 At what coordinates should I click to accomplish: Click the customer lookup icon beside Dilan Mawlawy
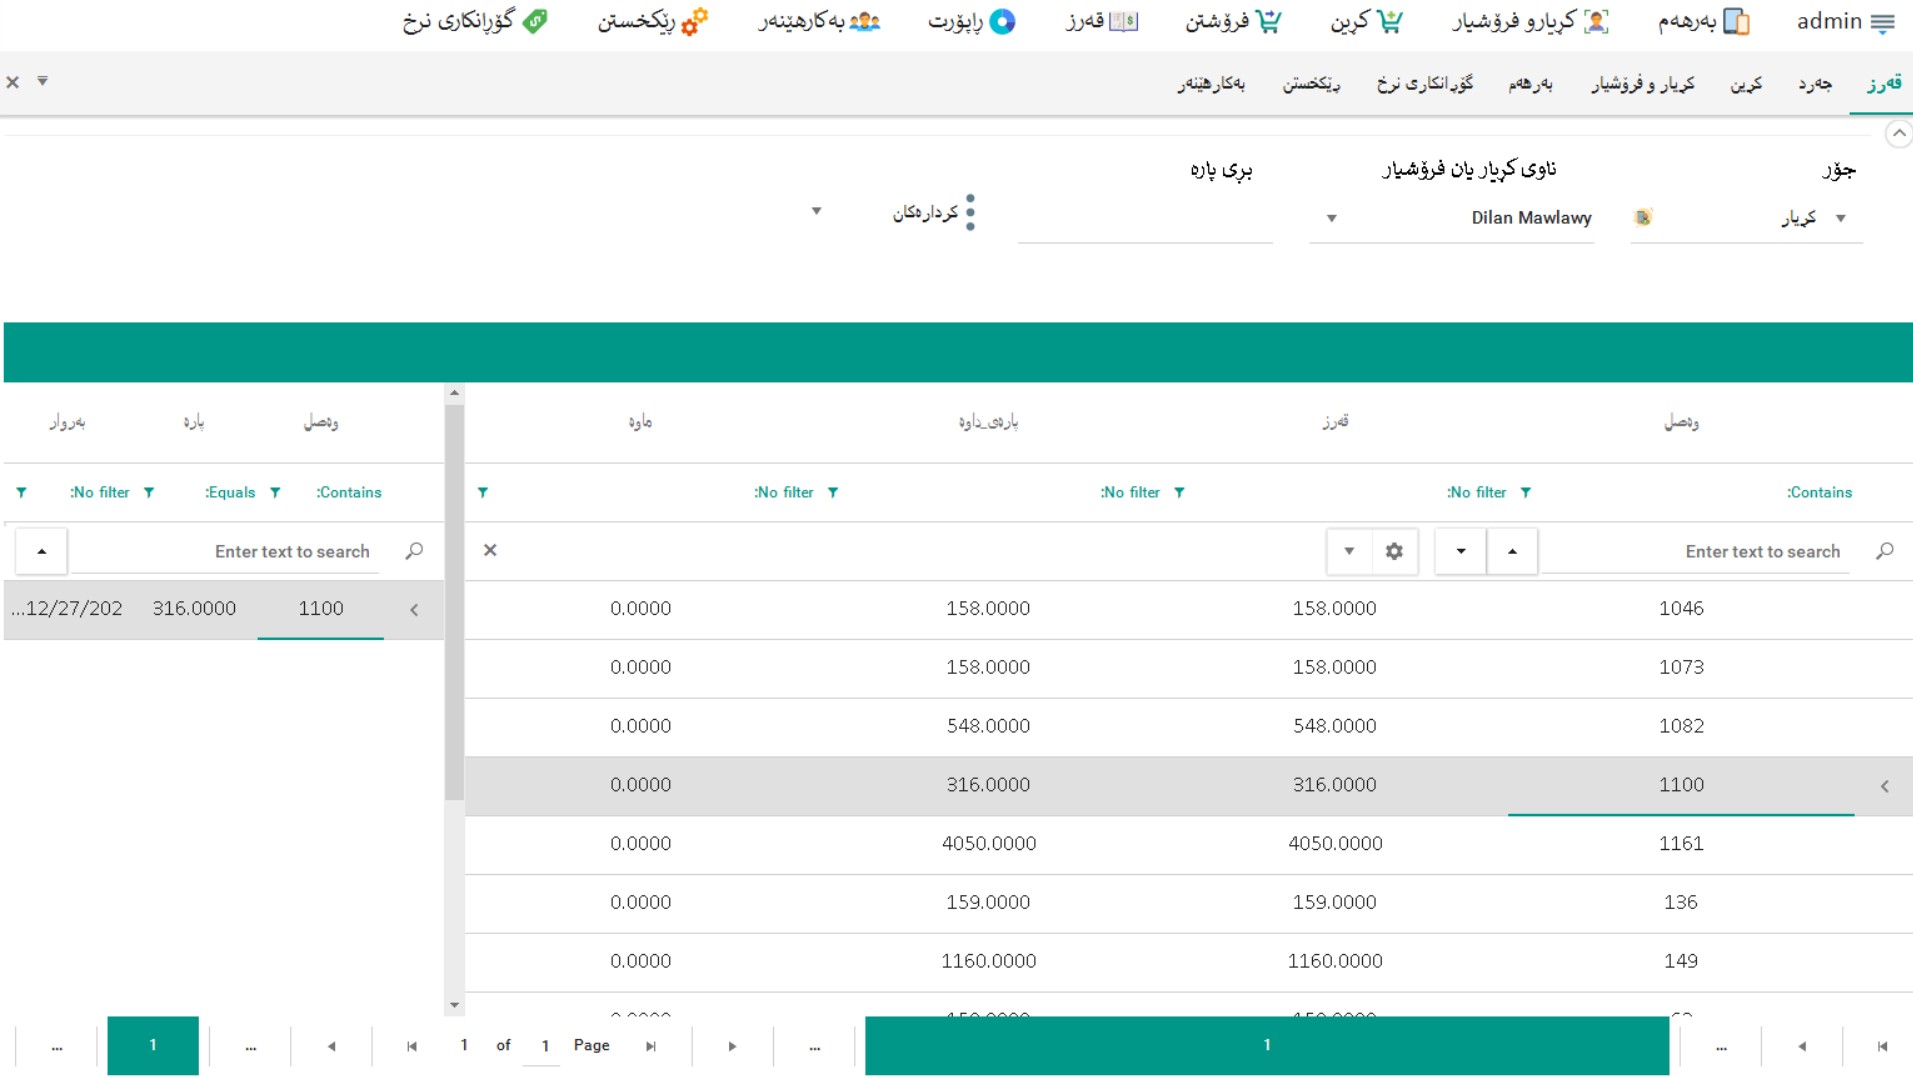tap(1642, 218)
